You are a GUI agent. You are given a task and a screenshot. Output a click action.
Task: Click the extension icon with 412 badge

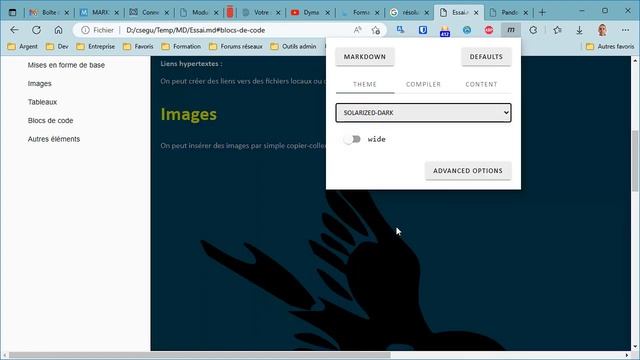tap(445, 31)
